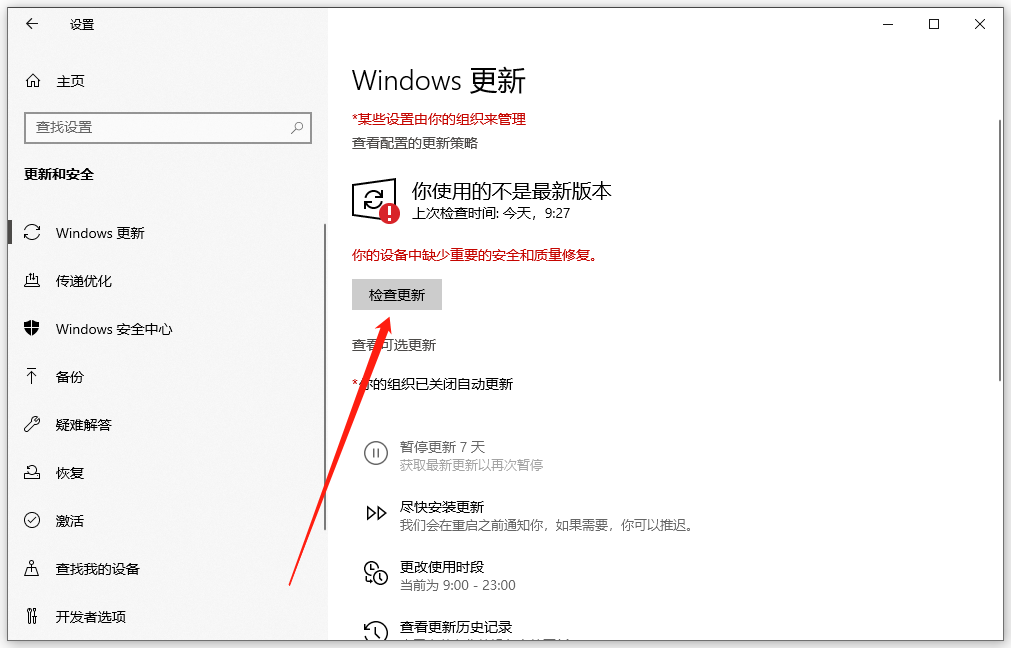Focus the 查找设置 search field

coord(168,128)
